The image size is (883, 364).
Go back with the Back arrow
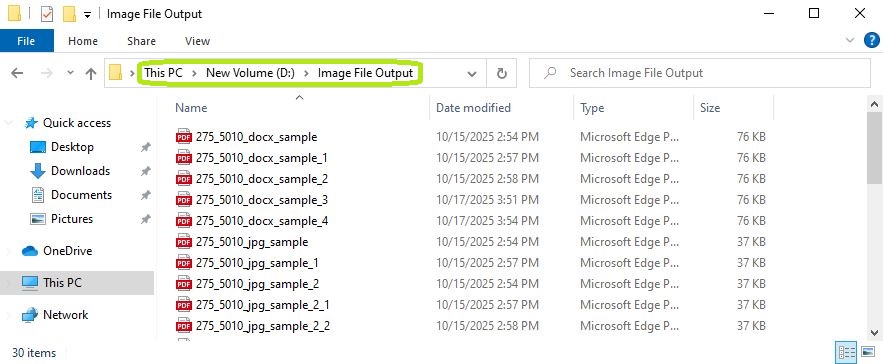point(17,73)
